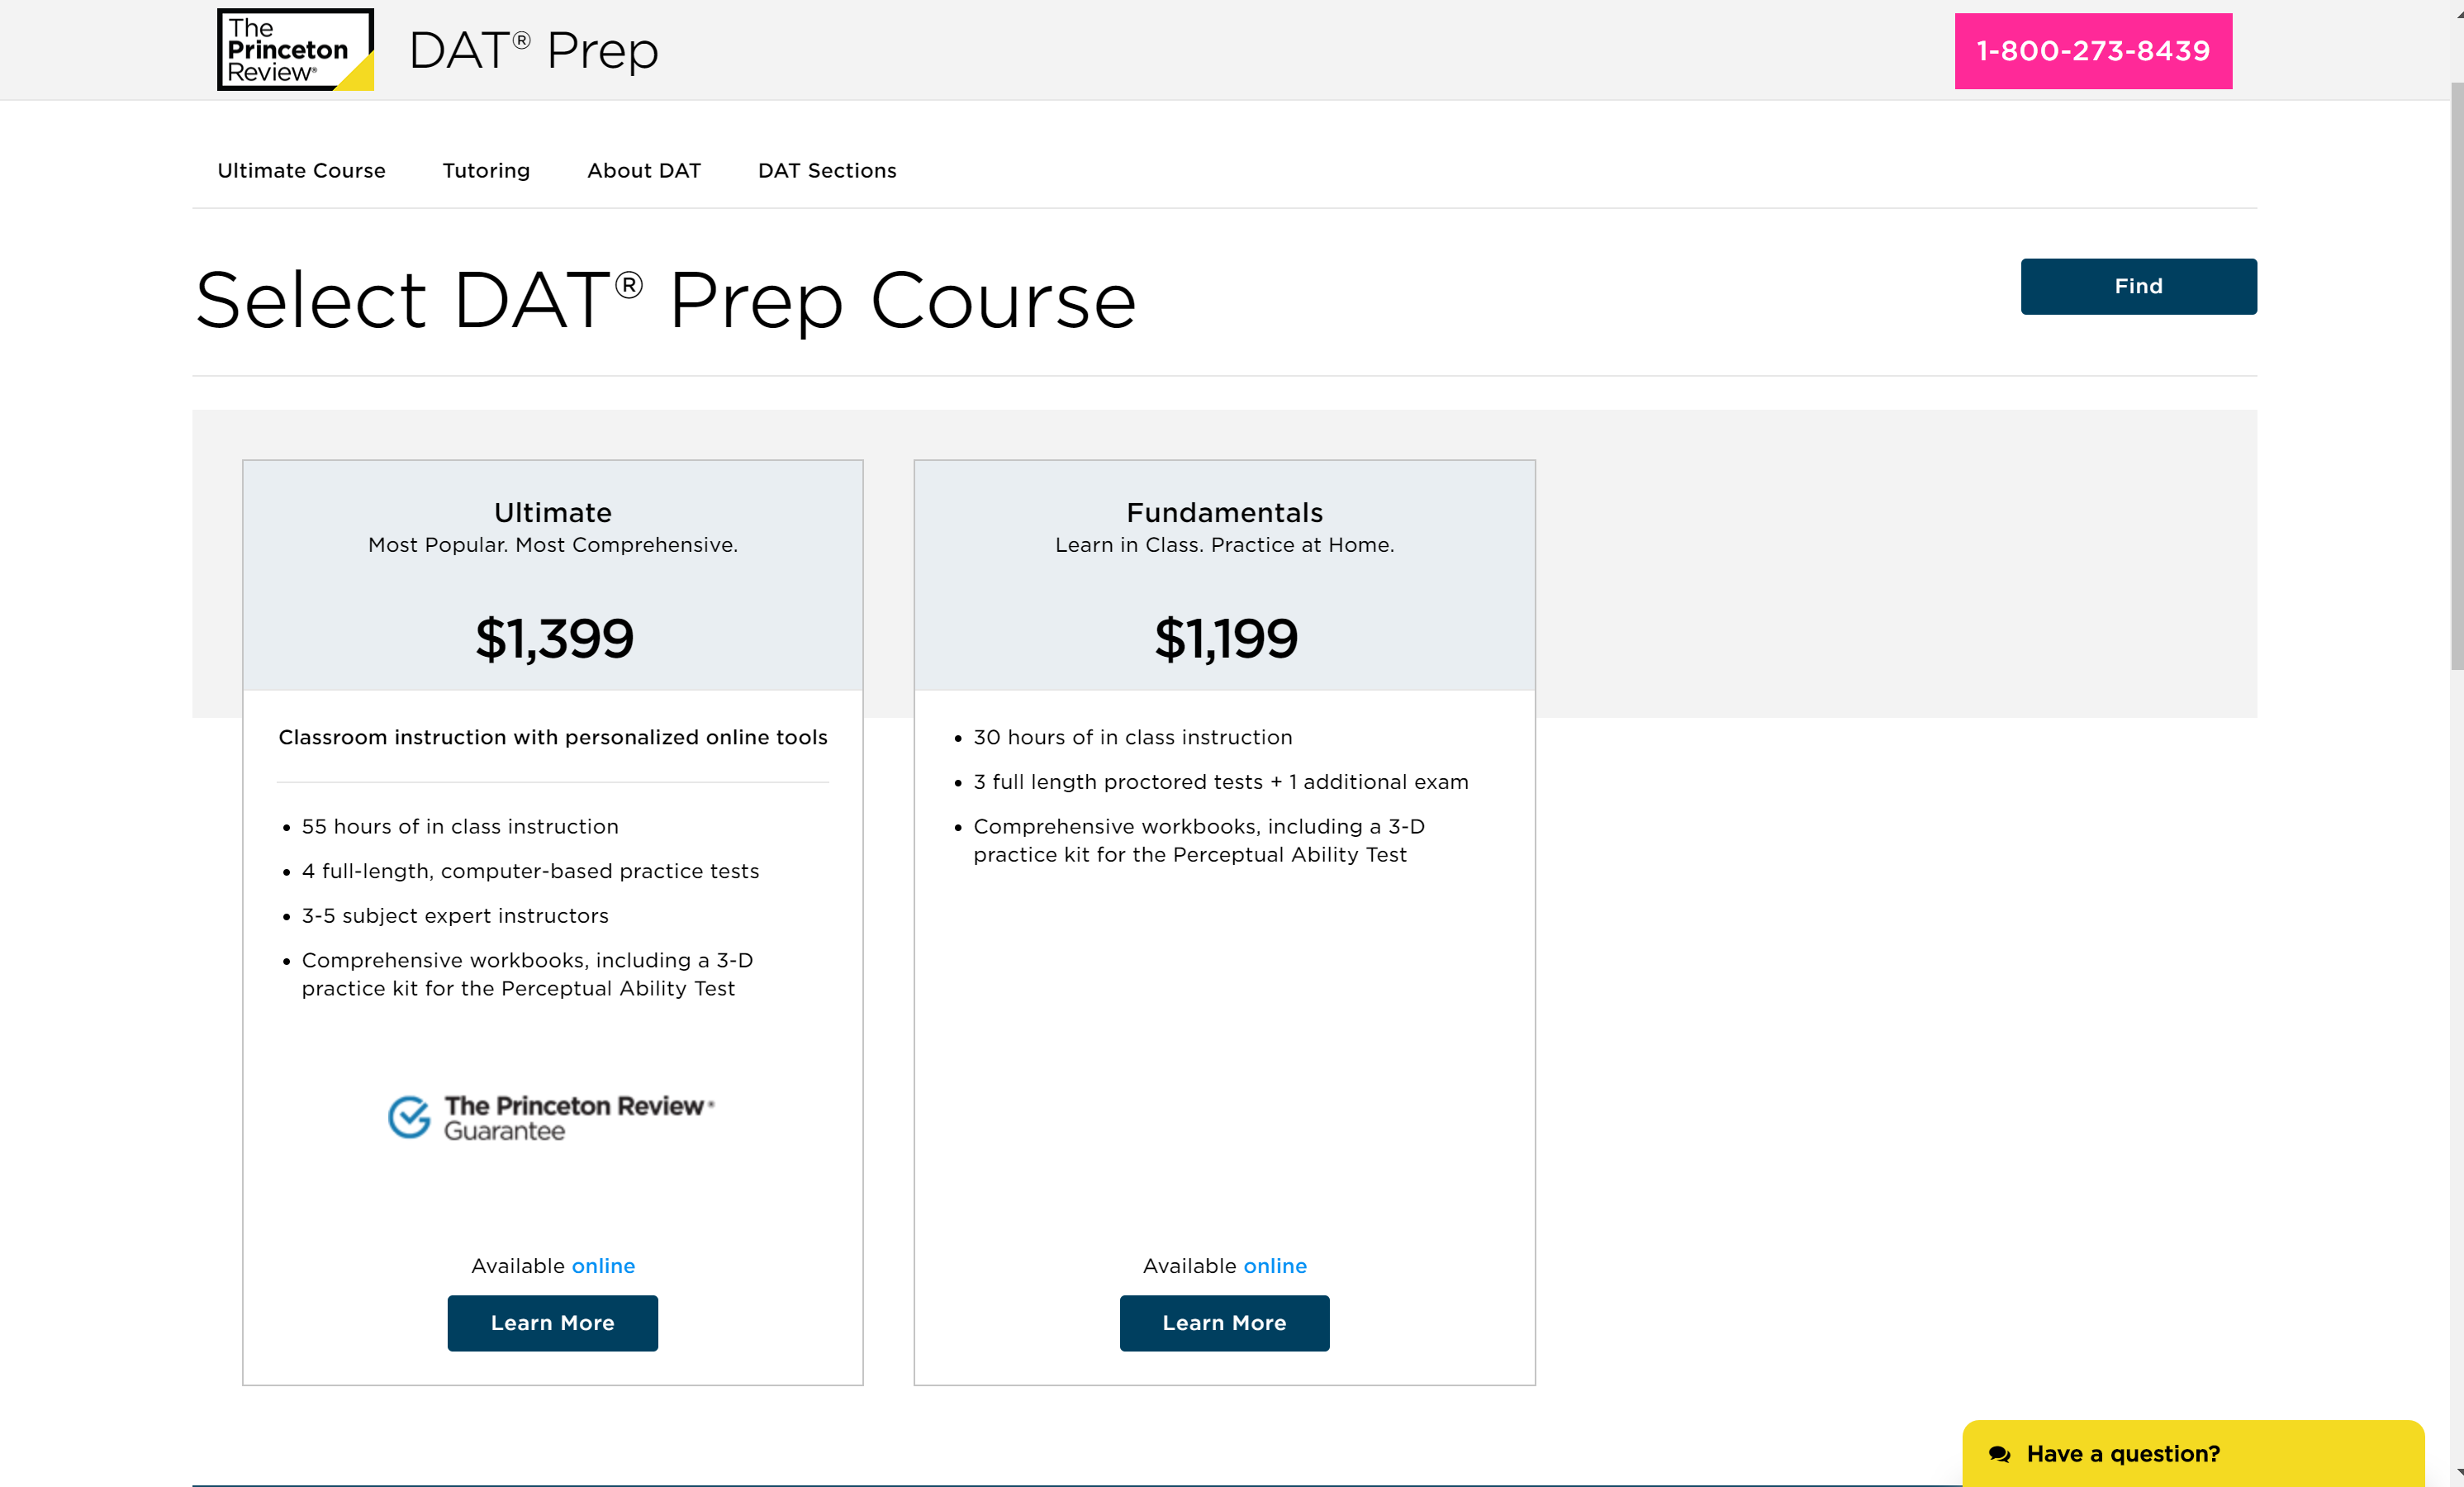Open the online link in the Ultimate card
The height and width of the screenshot is (1487, 2464).
tap(603, 1265)
